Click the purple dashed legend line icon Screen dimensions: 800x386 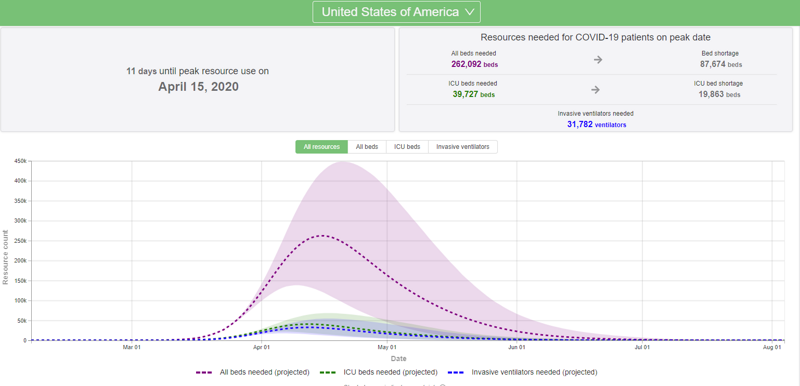click(x=204, y=373)
